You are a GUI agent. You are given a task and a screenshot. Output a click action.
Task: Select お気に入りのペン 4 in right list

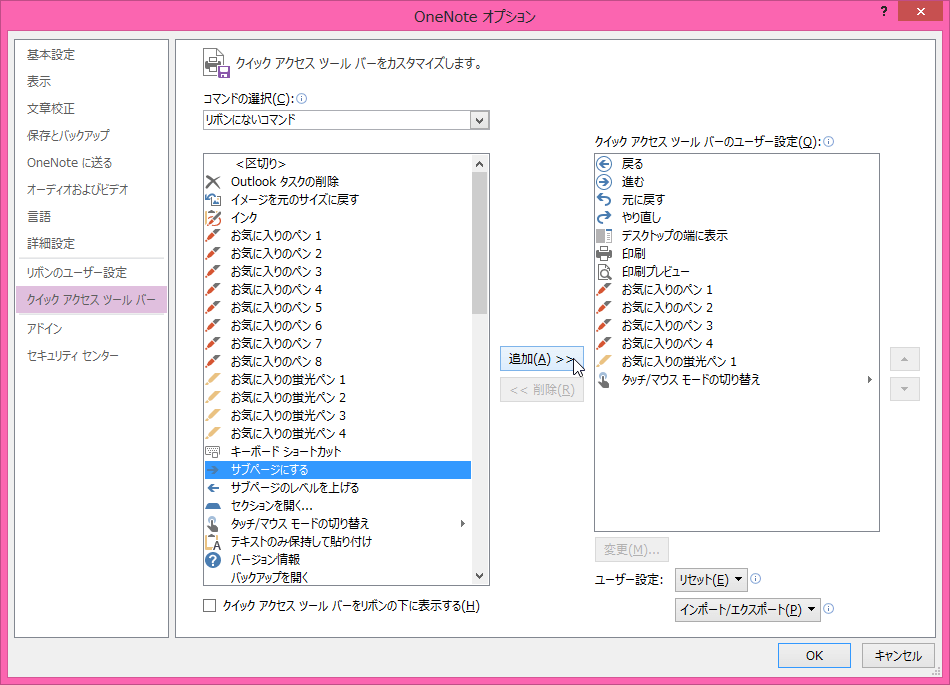[x=736, y=343]
